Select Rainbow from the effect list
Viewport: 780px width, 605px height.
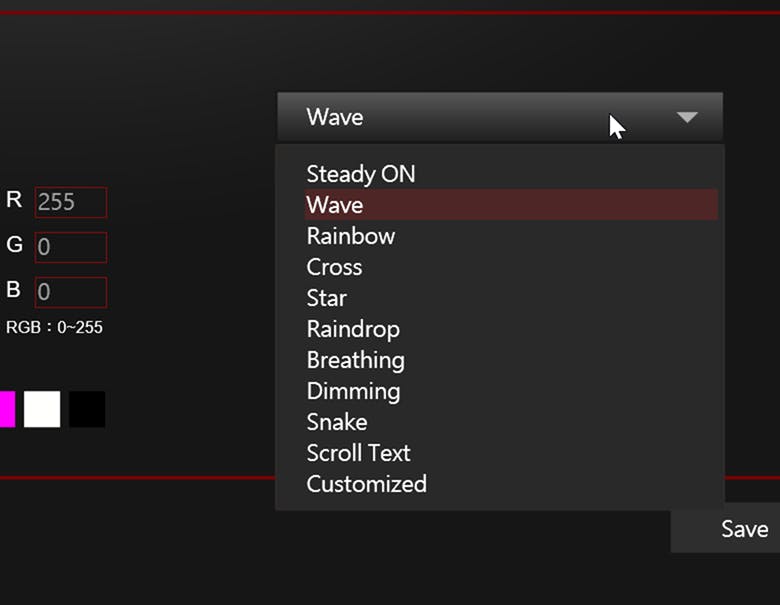tap(511, 236)
